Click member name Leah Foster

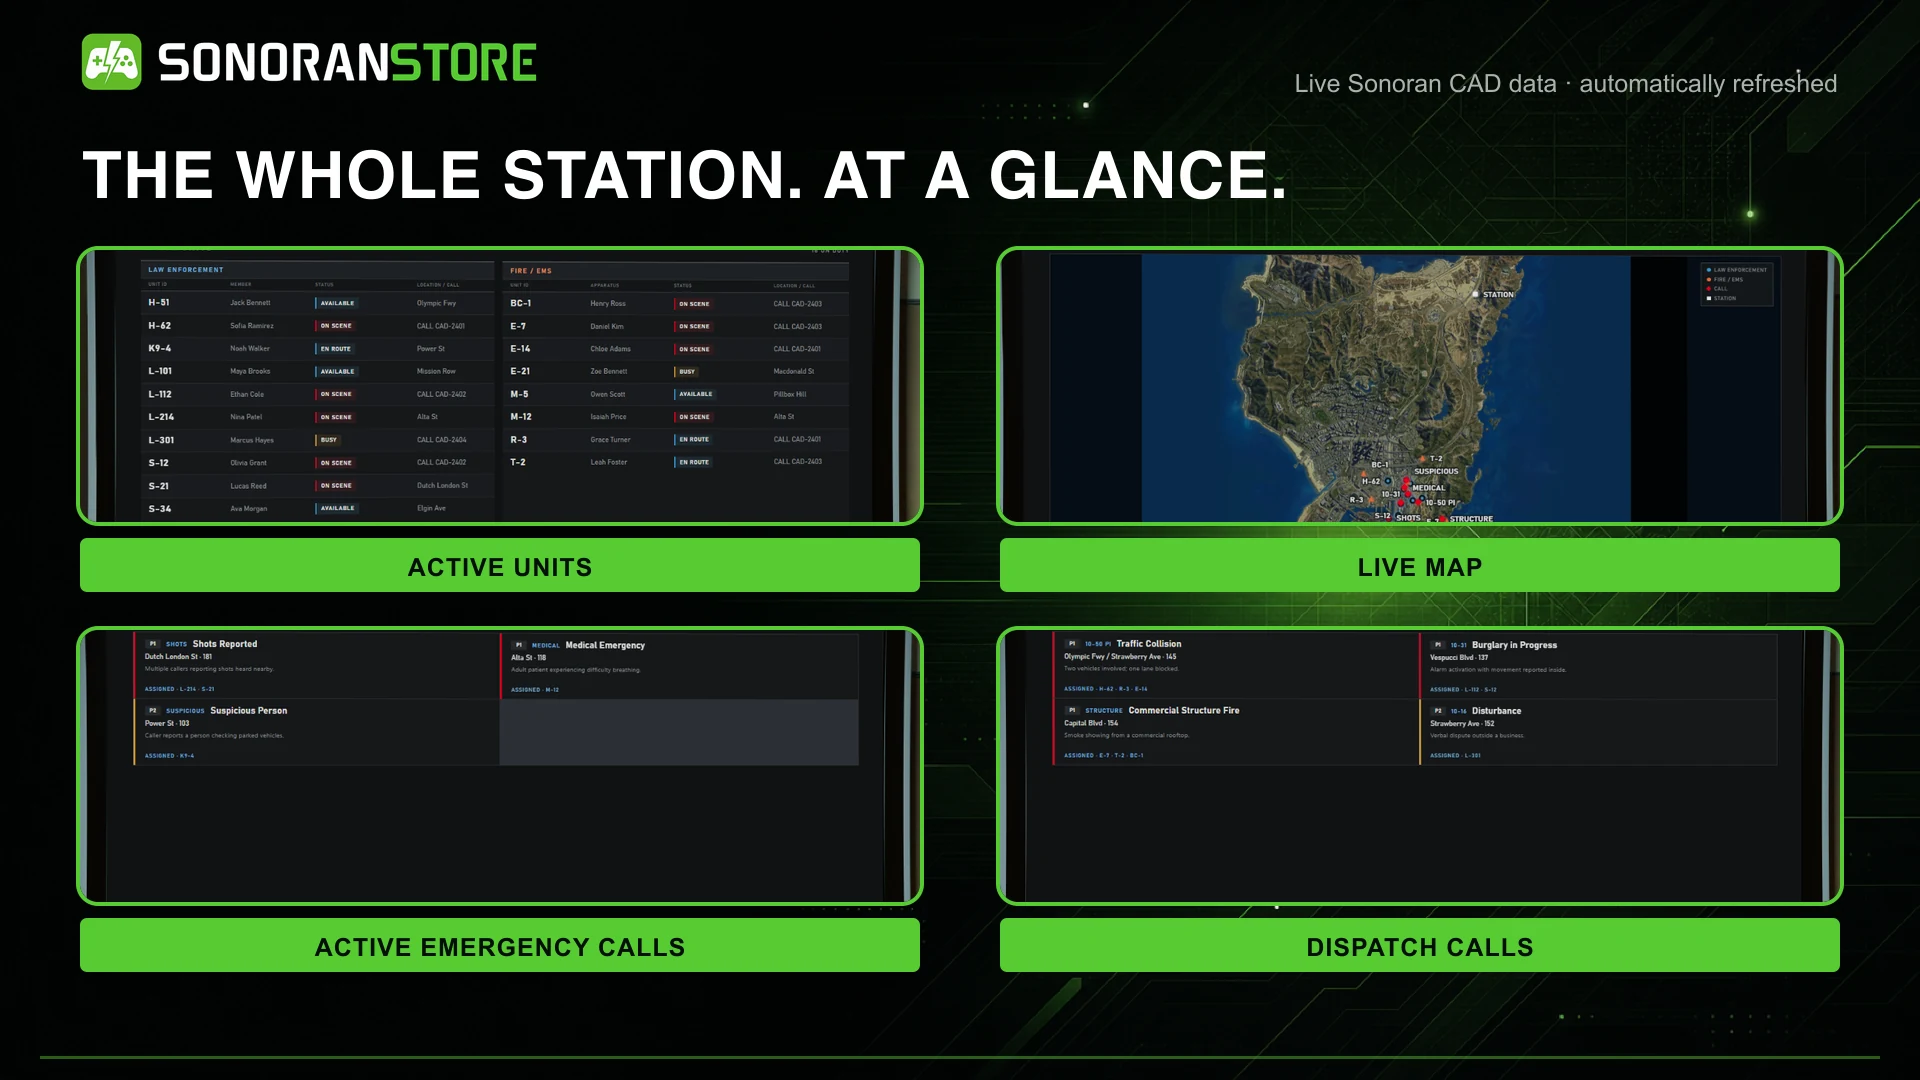tap(609, 462)
